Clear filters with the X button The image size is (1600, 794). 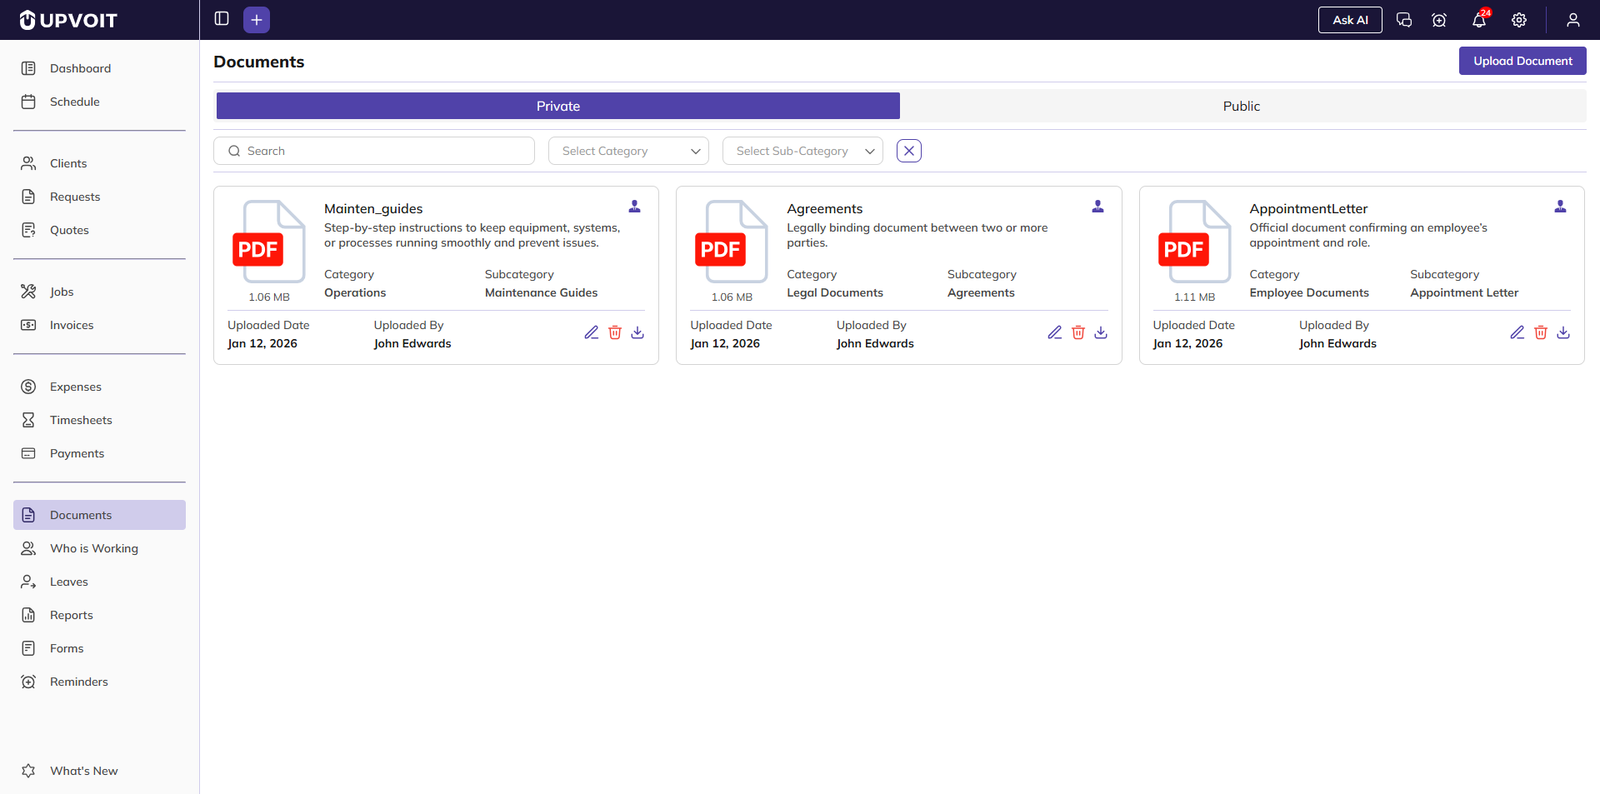tap(909, 151)
